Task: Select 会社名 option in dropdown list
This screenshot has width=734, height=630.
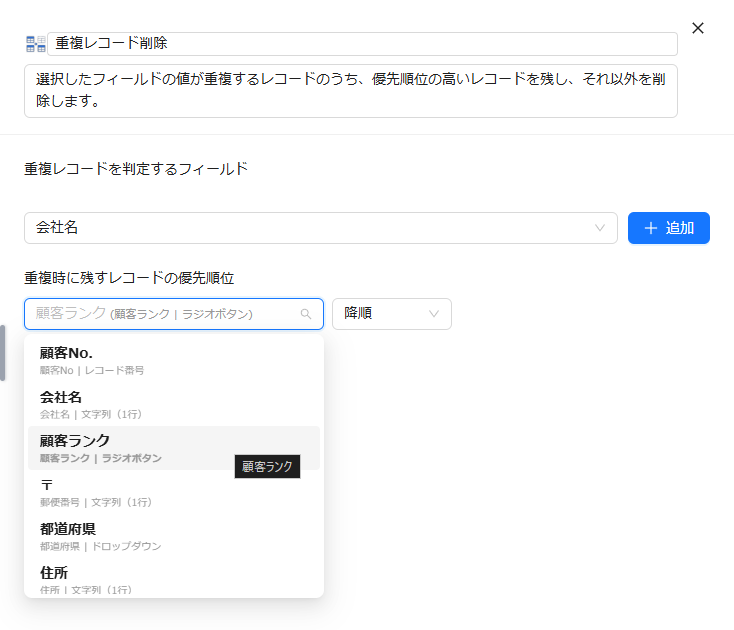Action: pos(174,404)
